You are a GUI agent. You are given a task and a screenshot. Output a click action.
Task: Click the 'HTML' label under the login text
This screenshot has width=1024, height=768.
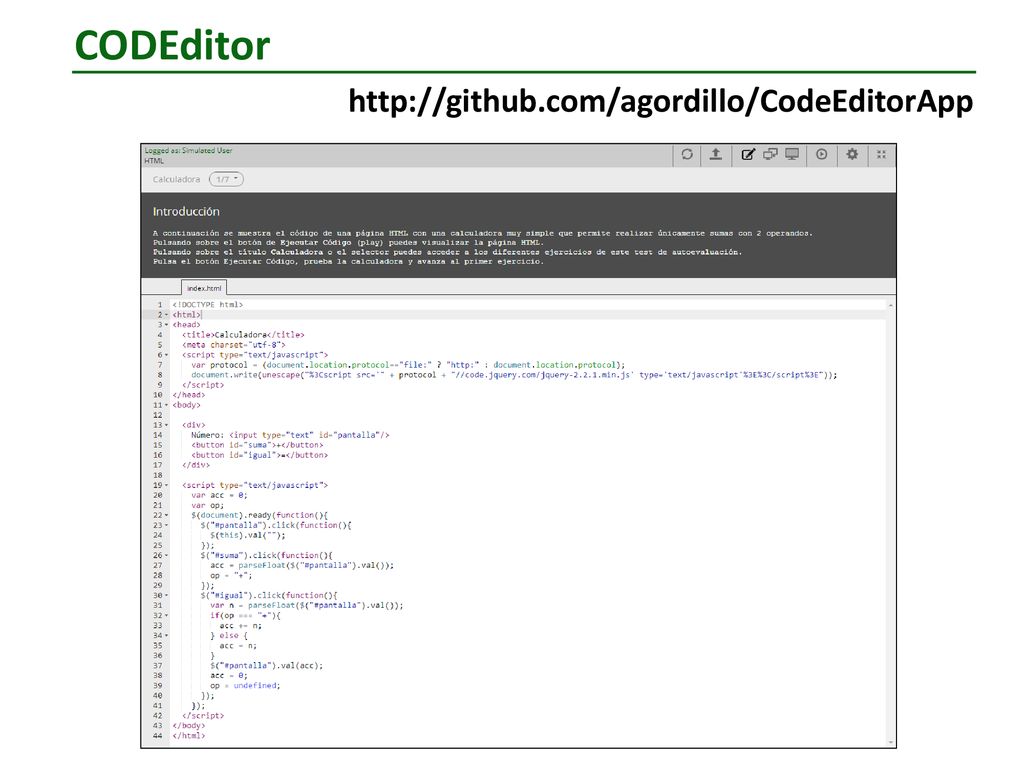pos(154,161)
